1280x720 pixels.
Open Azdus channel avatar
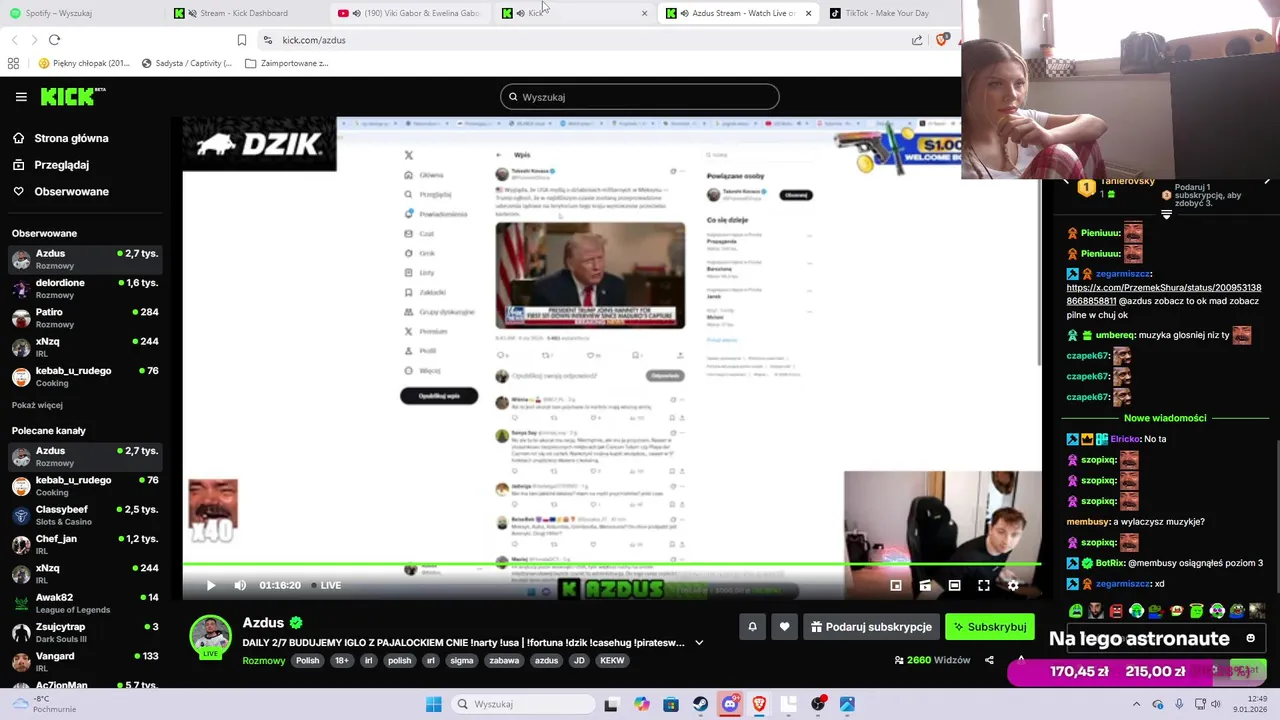coord(211,636)
